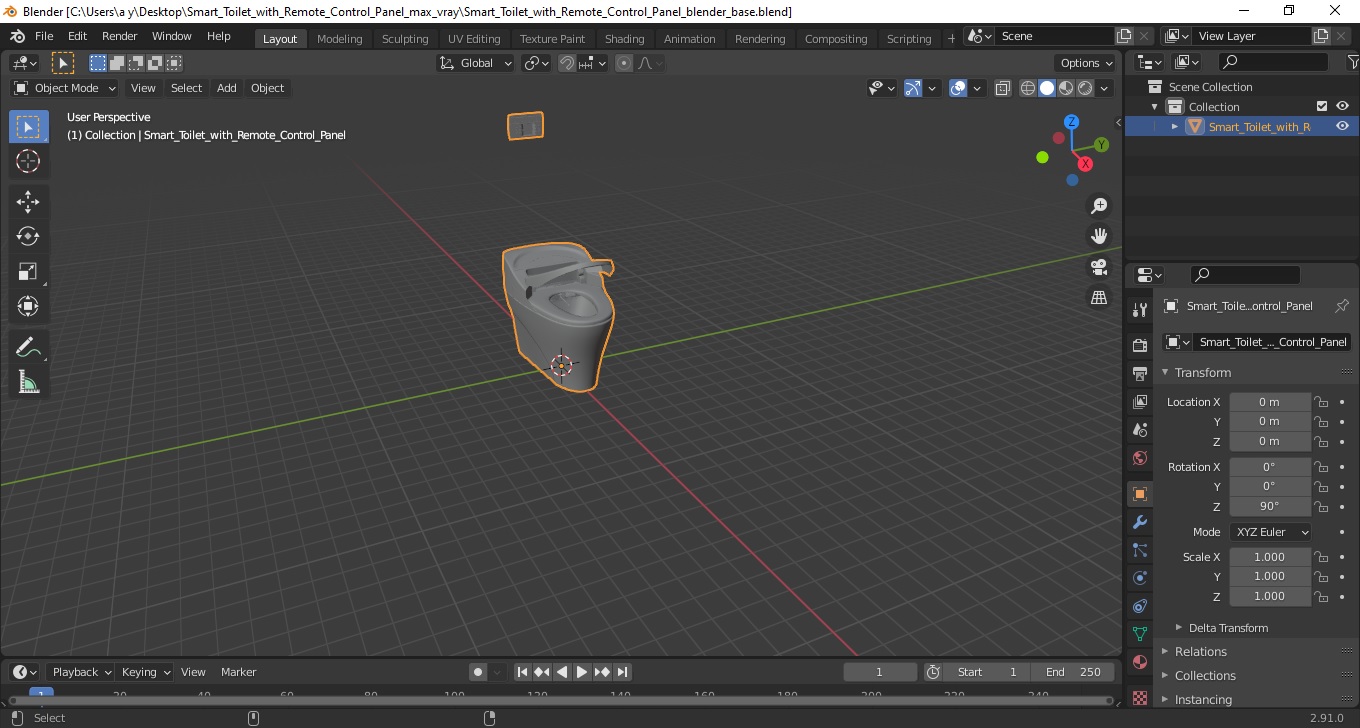Toggle snapping magnet in header
Screen dimensions: 1360x728
coord(567,63)
